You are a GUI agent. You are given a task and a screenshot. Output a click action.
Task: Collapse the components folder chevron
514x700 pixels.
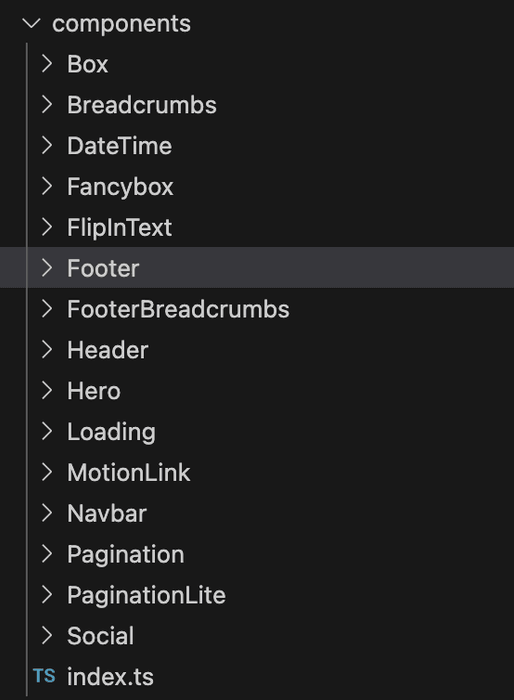coord(31,23)
